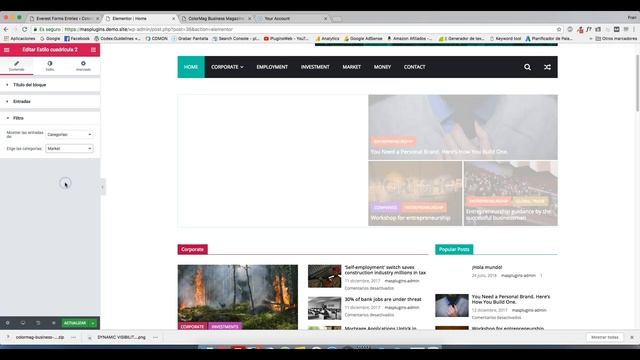
Task: Click the preview eye icon in footer
Action: click(x=53, y=323)
